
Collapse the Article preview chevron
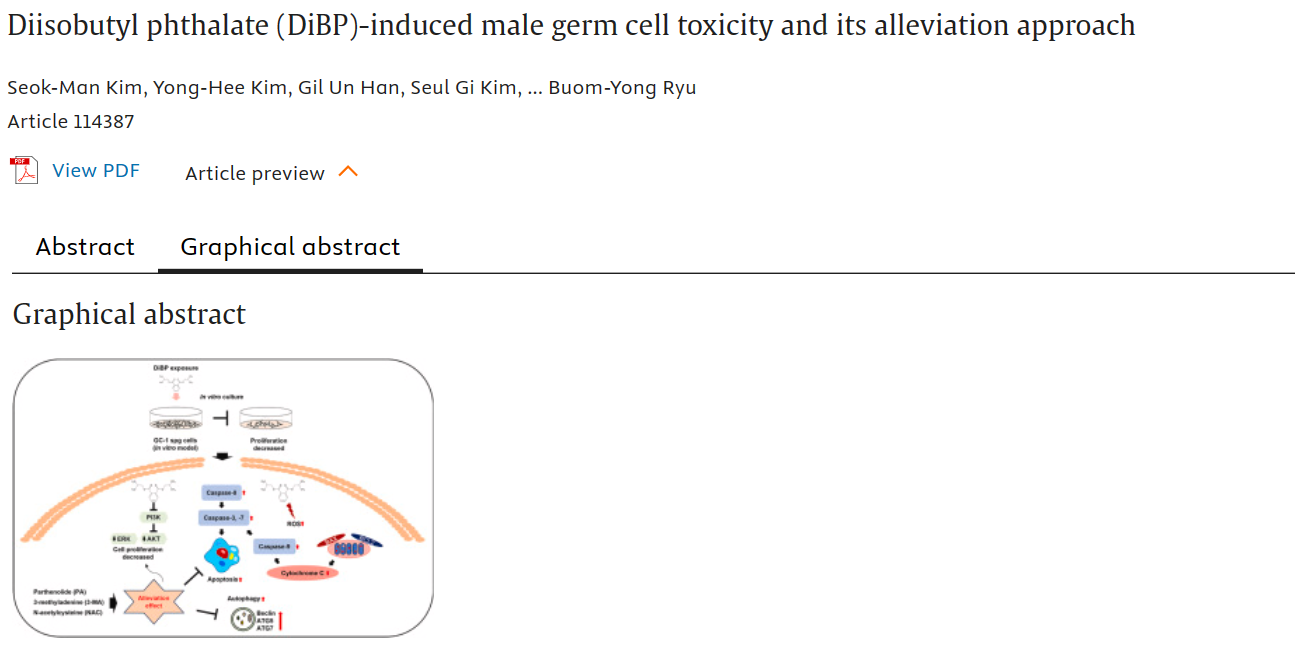click(x=348, y=172)
